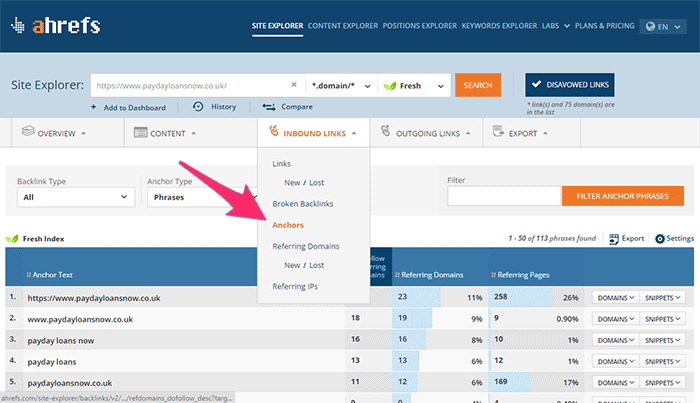The width and height of the screenshot is (700, 403).
Task: Click the Overview tab icon
Action: coord(28,132)
